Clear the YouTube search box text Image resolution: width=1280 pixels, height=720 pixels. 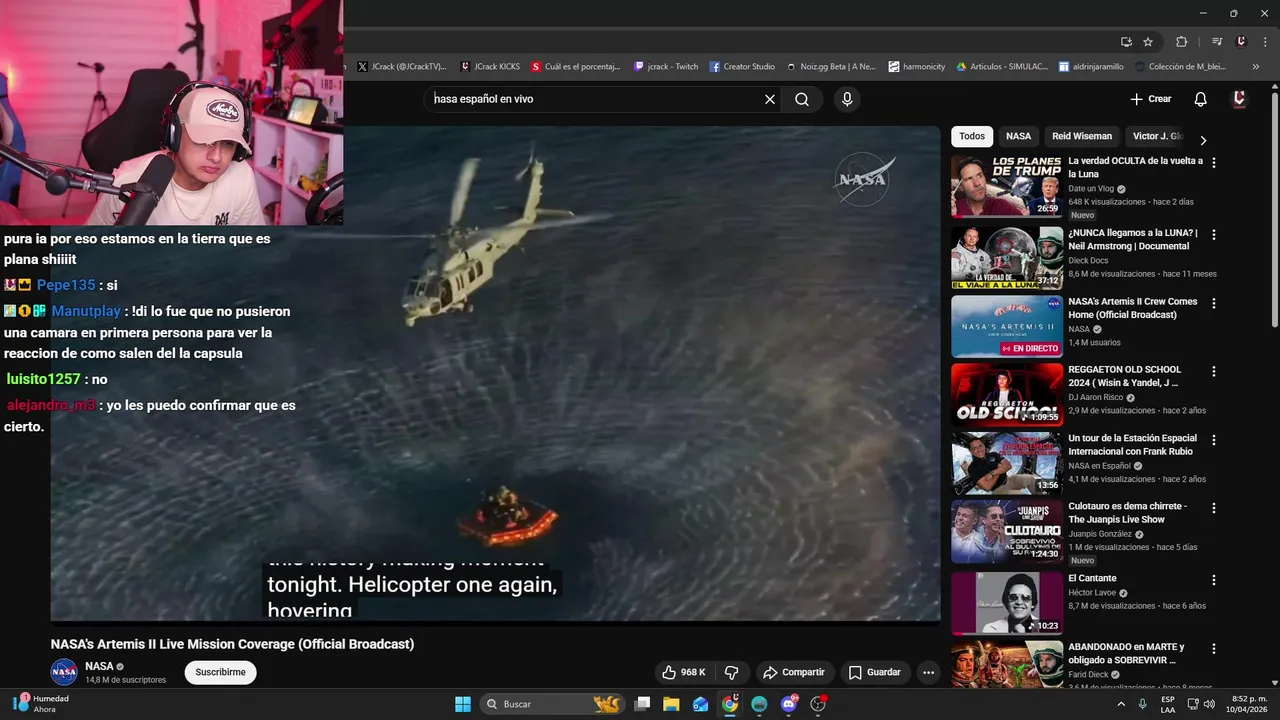pyautogui.click(x=770, y=99)
